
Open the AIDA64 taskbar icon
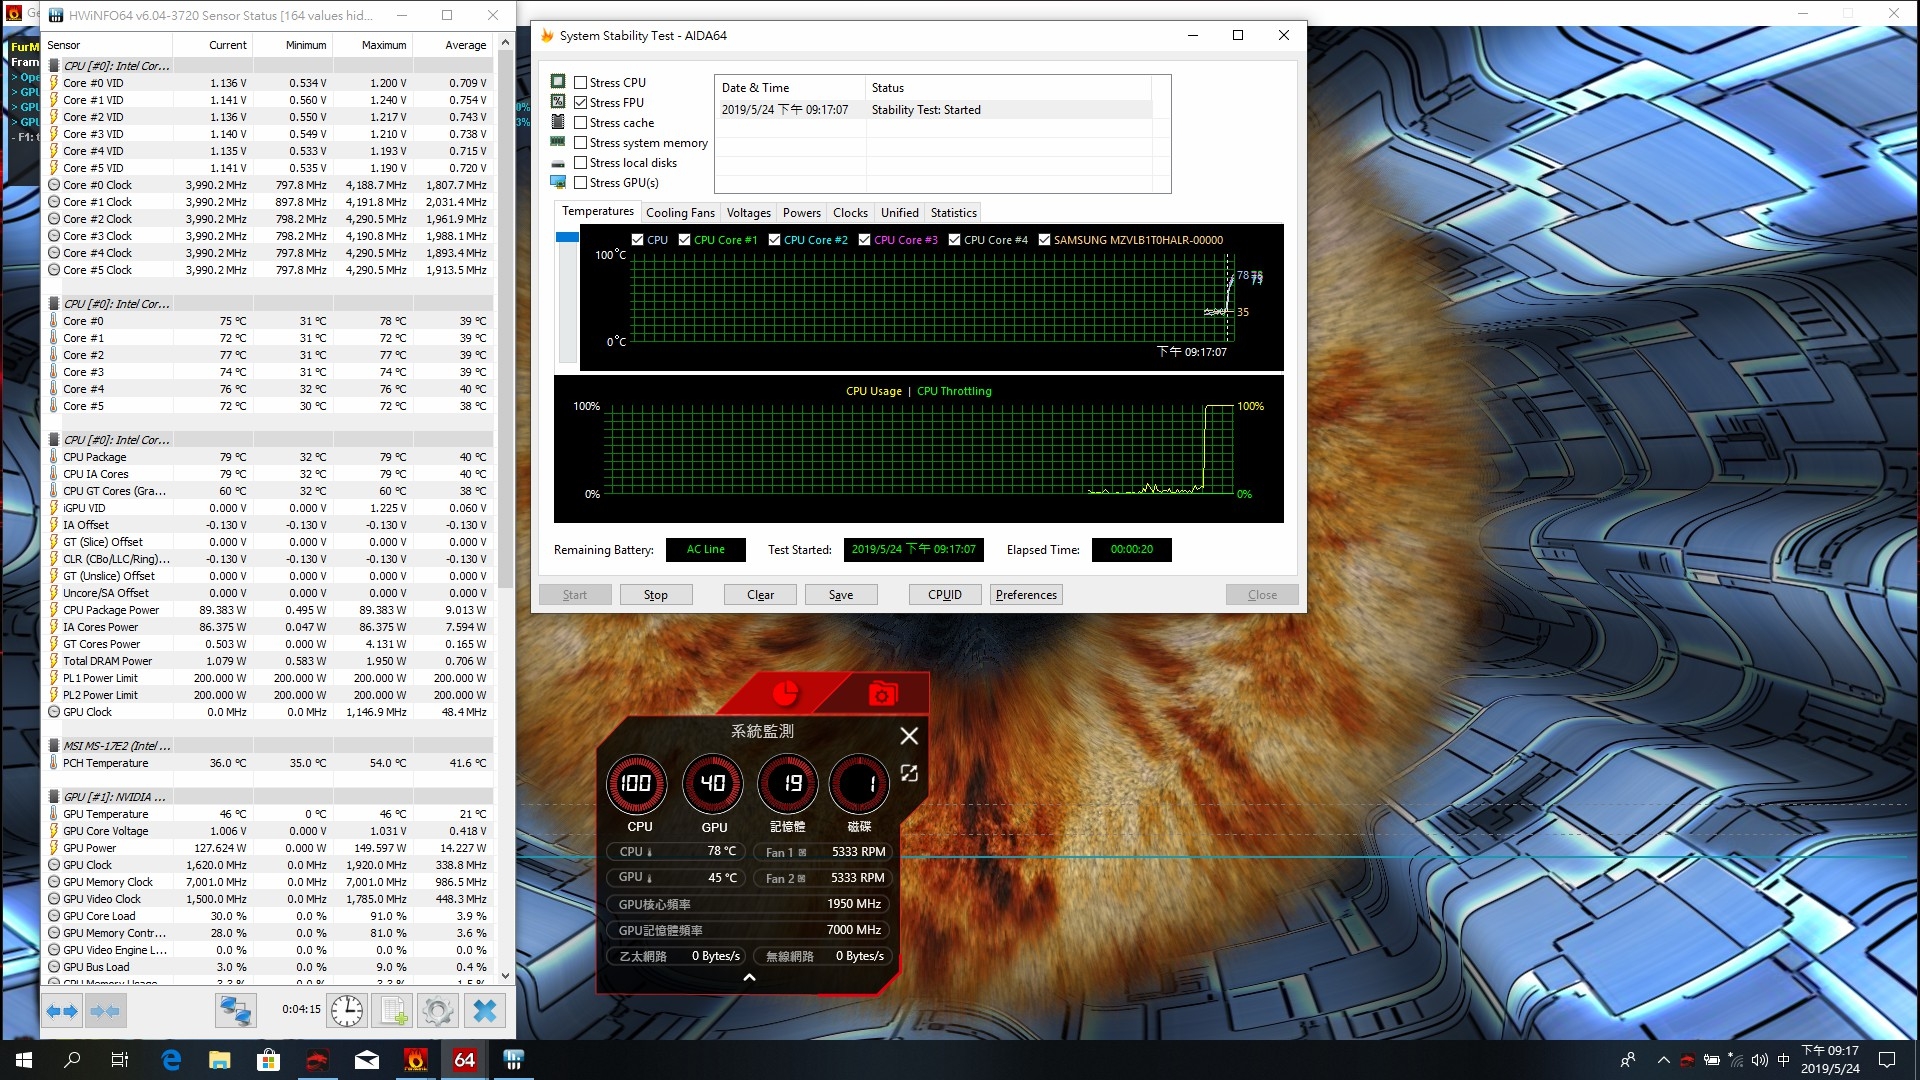coord(465,1060)
